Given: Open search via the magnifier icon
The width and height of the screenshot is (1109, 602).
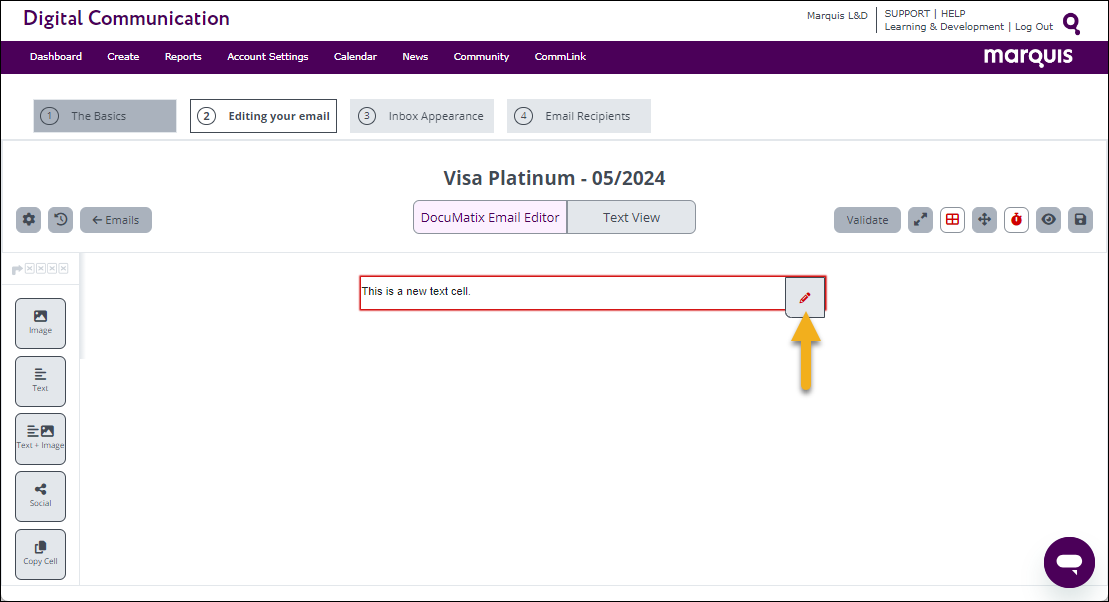Looking at the screenshot, I should (1071, 23).
